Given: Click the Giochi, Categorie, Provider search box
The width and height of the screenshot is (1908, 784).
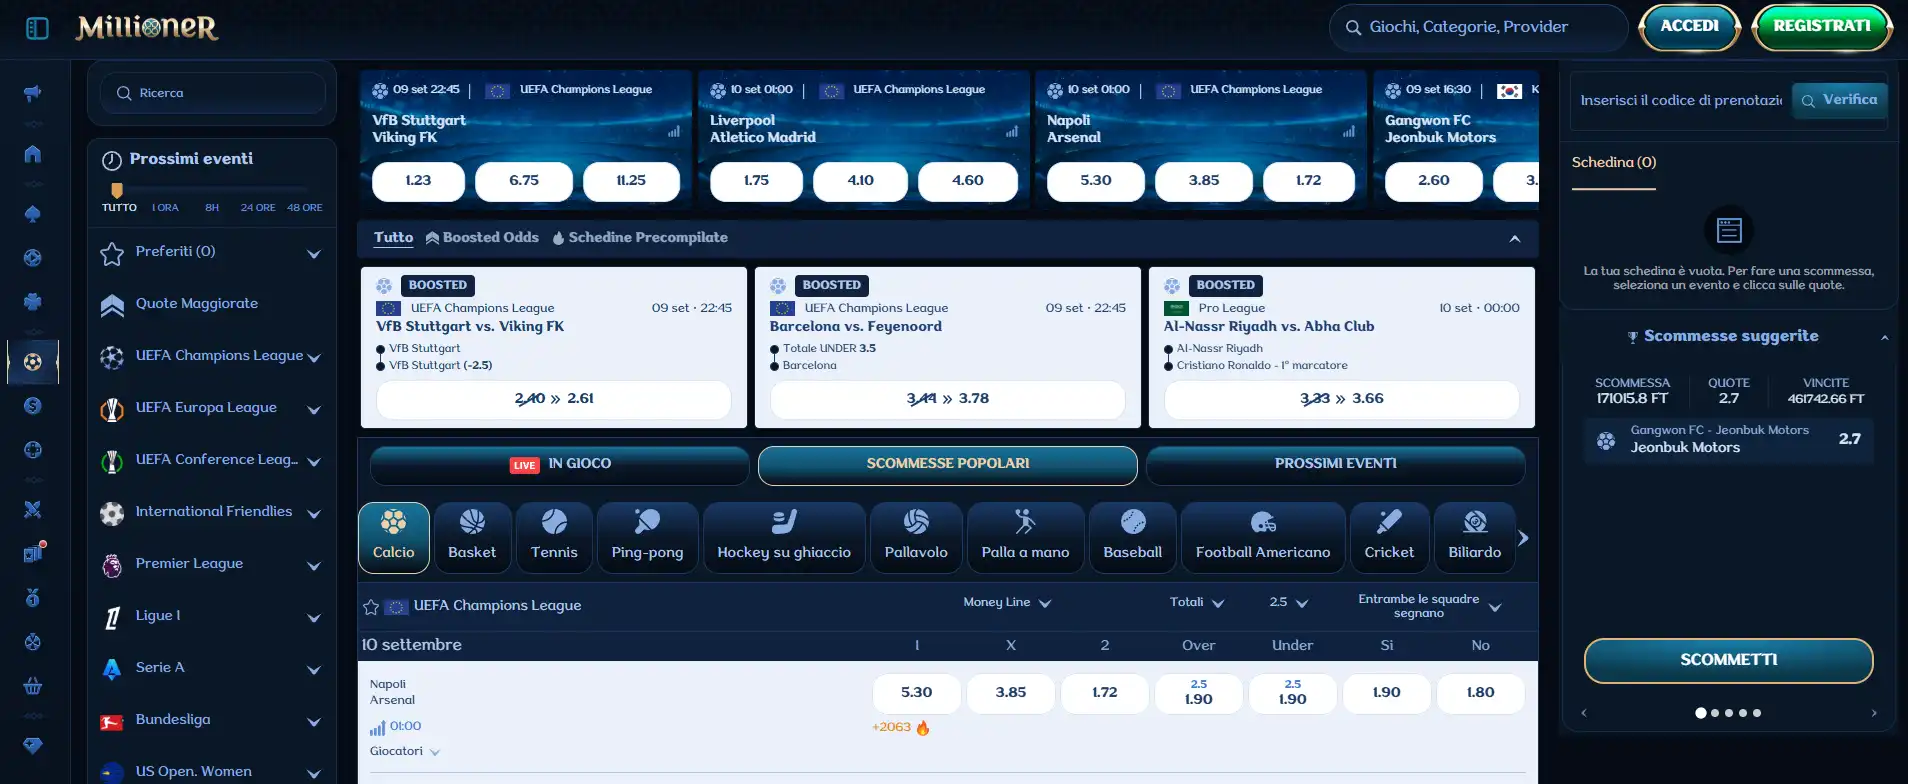Looking at the screenshot, I should point(1478,28).
